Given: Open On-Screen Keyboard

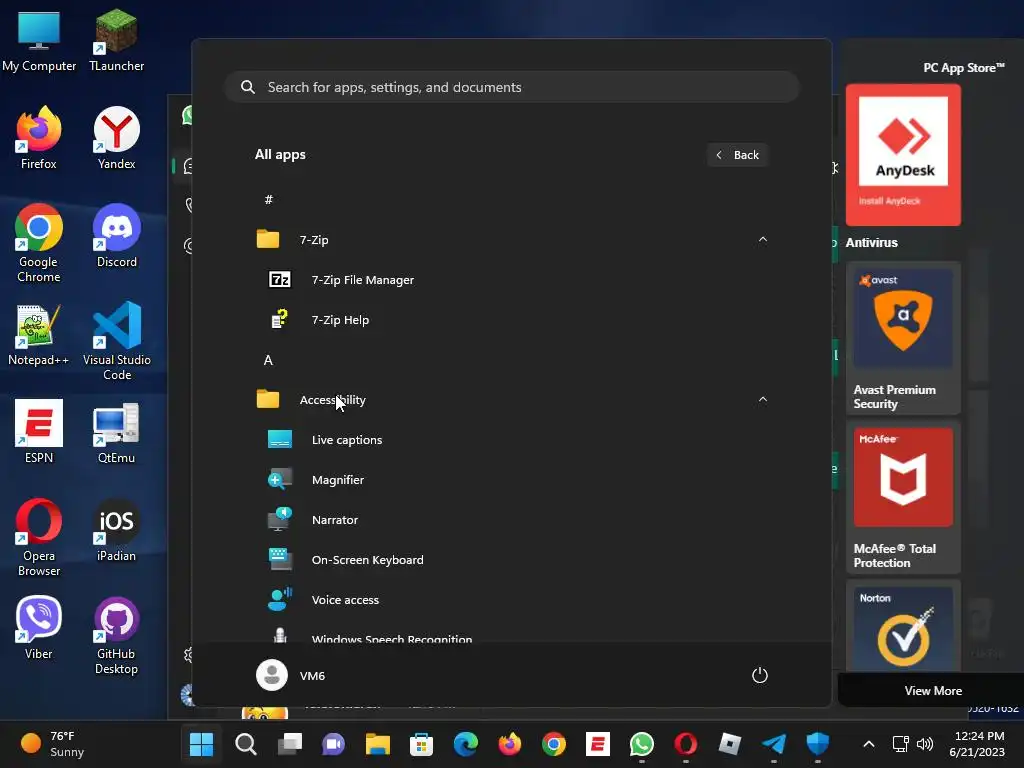Looking at the screenshot, I should (511, 560).
